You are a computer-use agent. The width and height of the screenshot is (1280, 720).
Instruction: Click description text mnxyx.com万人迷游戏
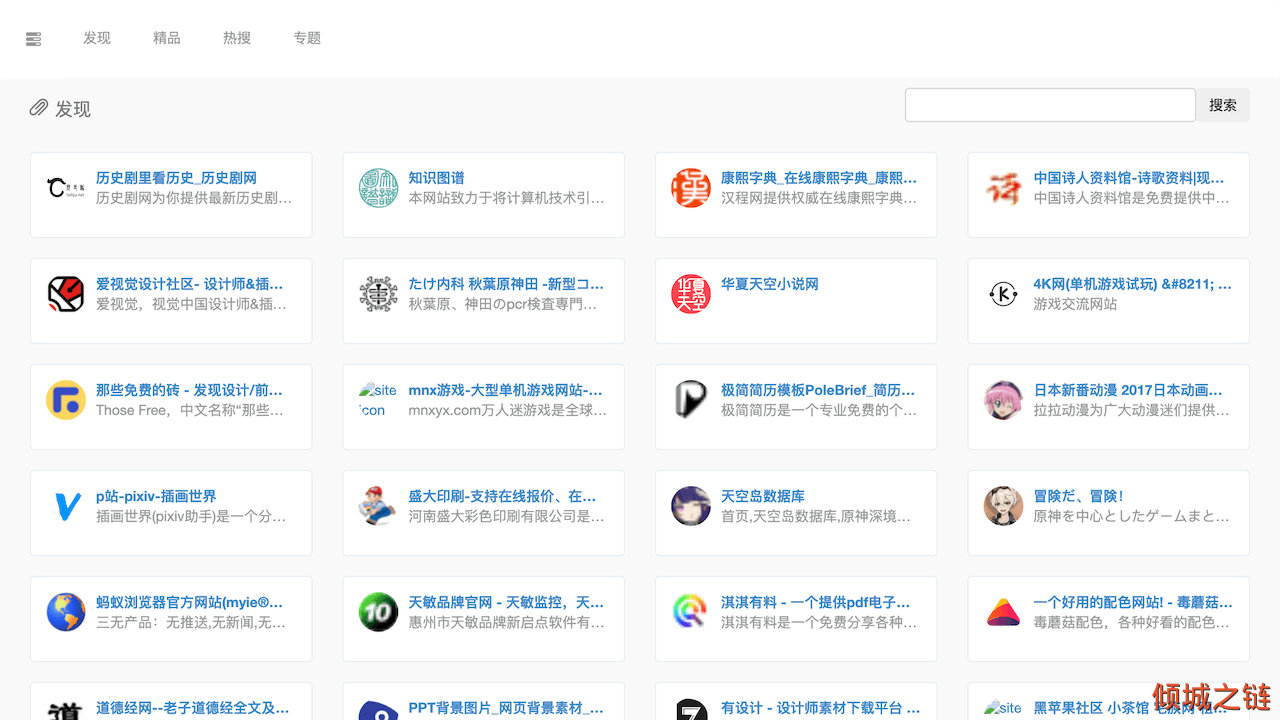508,410
